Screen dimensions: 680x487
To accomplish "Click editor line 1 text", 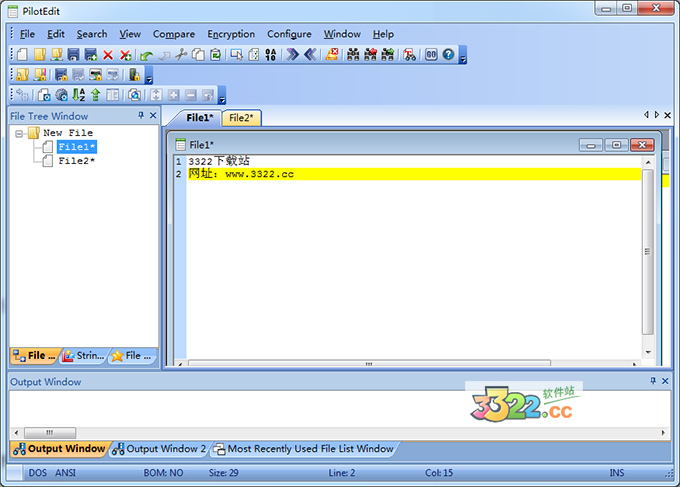I will 219,161.
